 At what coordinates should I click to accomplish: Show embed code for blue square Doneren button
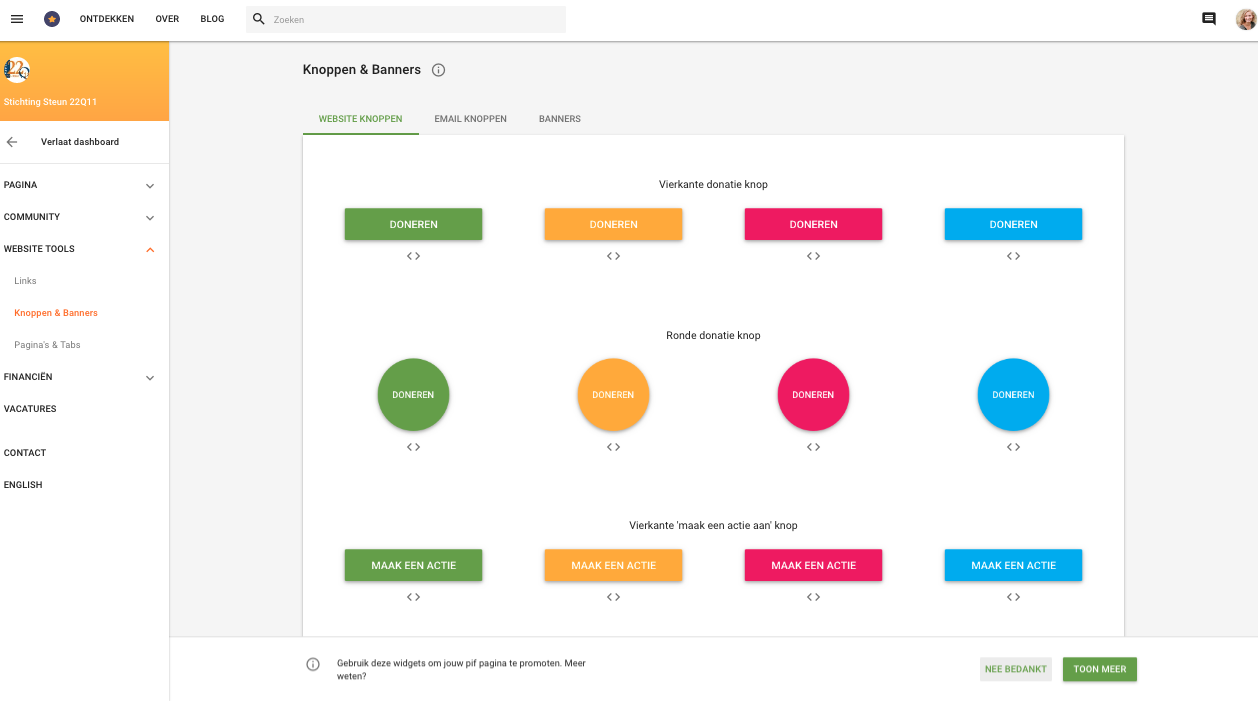click(1013, 256)
